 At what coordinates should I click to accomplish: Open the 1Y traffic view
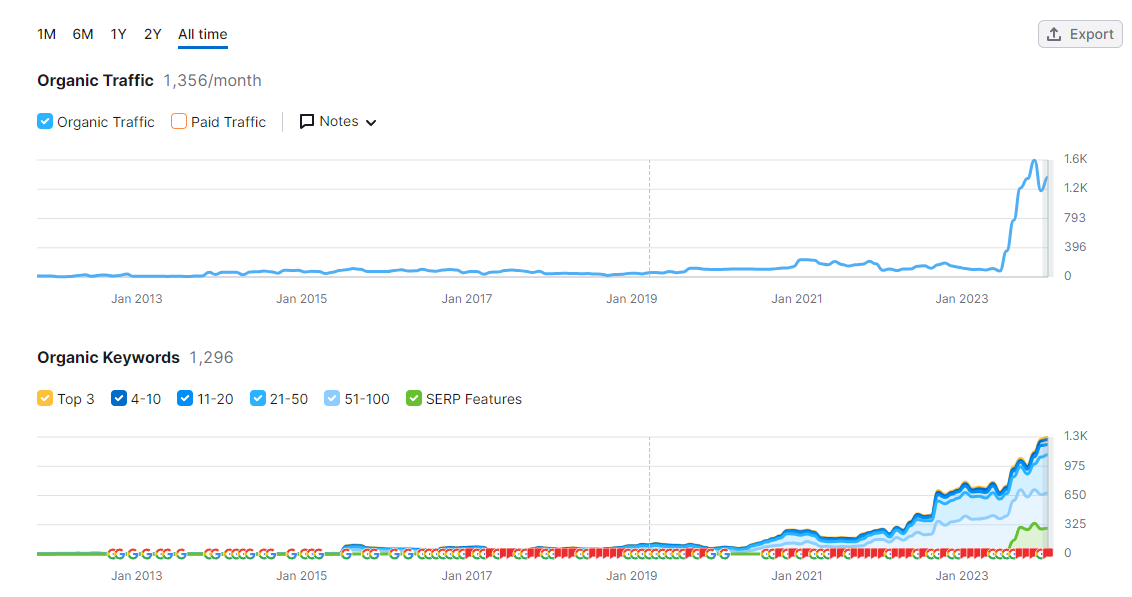pos(118,33)
